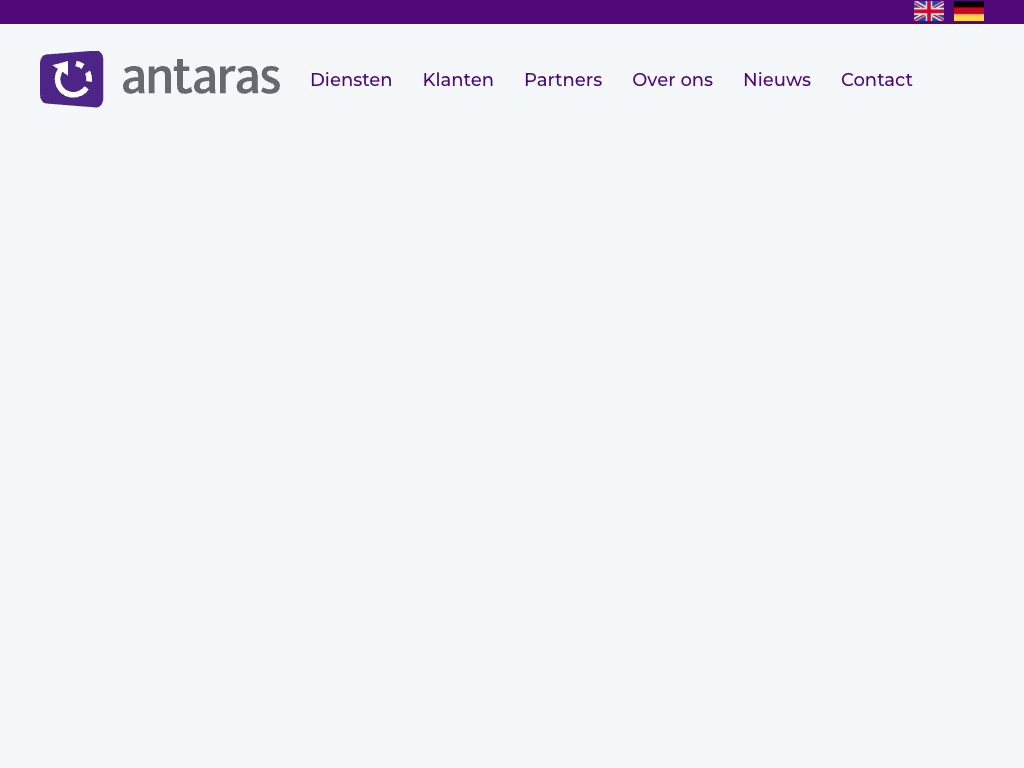This screenshot has height=768, width=1024.
Task: Go to the Partners page
Action: coord(563,80)
